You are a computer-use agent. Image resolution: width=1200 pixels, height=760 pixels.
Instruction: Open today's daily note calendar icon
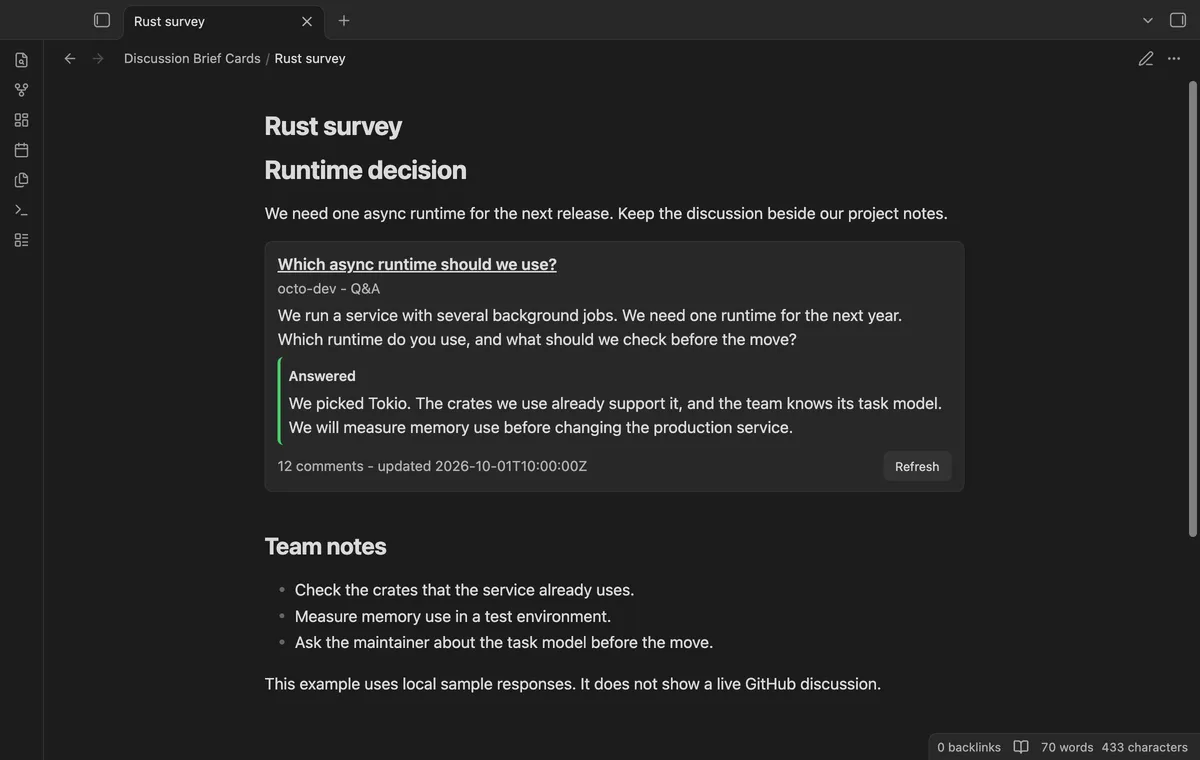pos(21,150)
